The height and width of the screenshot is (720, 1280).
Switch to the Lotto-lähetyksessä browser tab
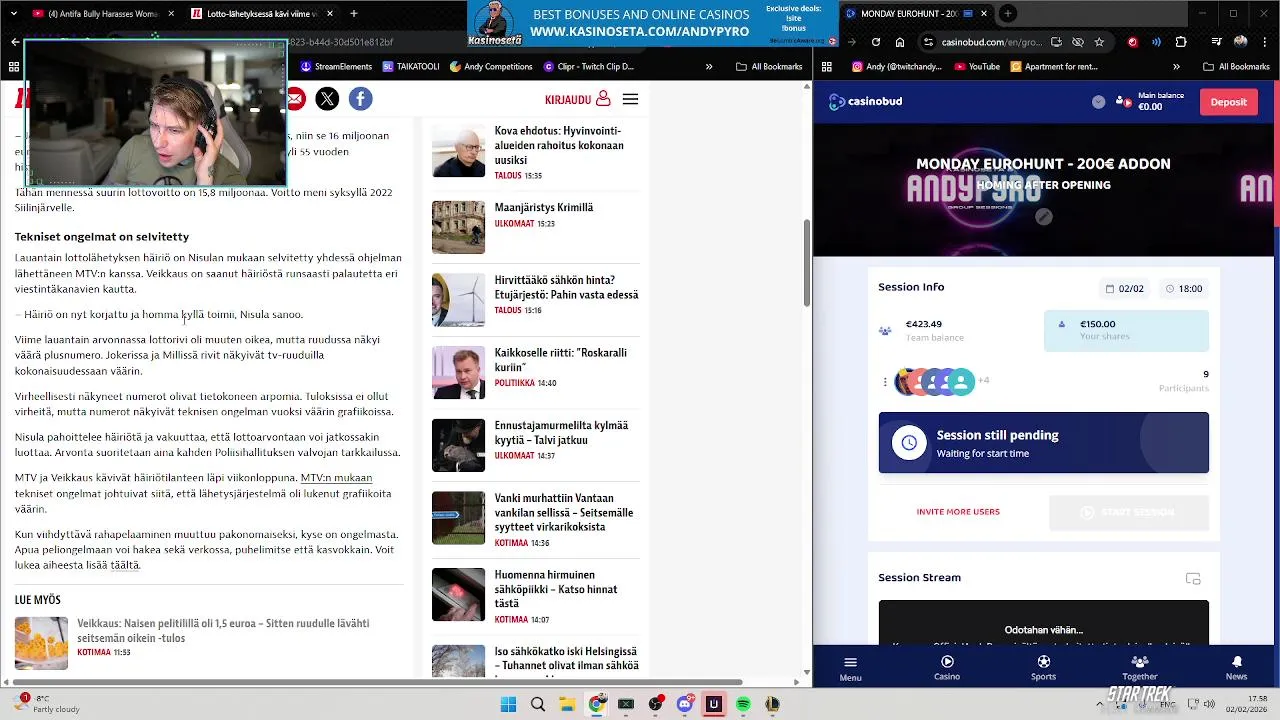(260, 14)
